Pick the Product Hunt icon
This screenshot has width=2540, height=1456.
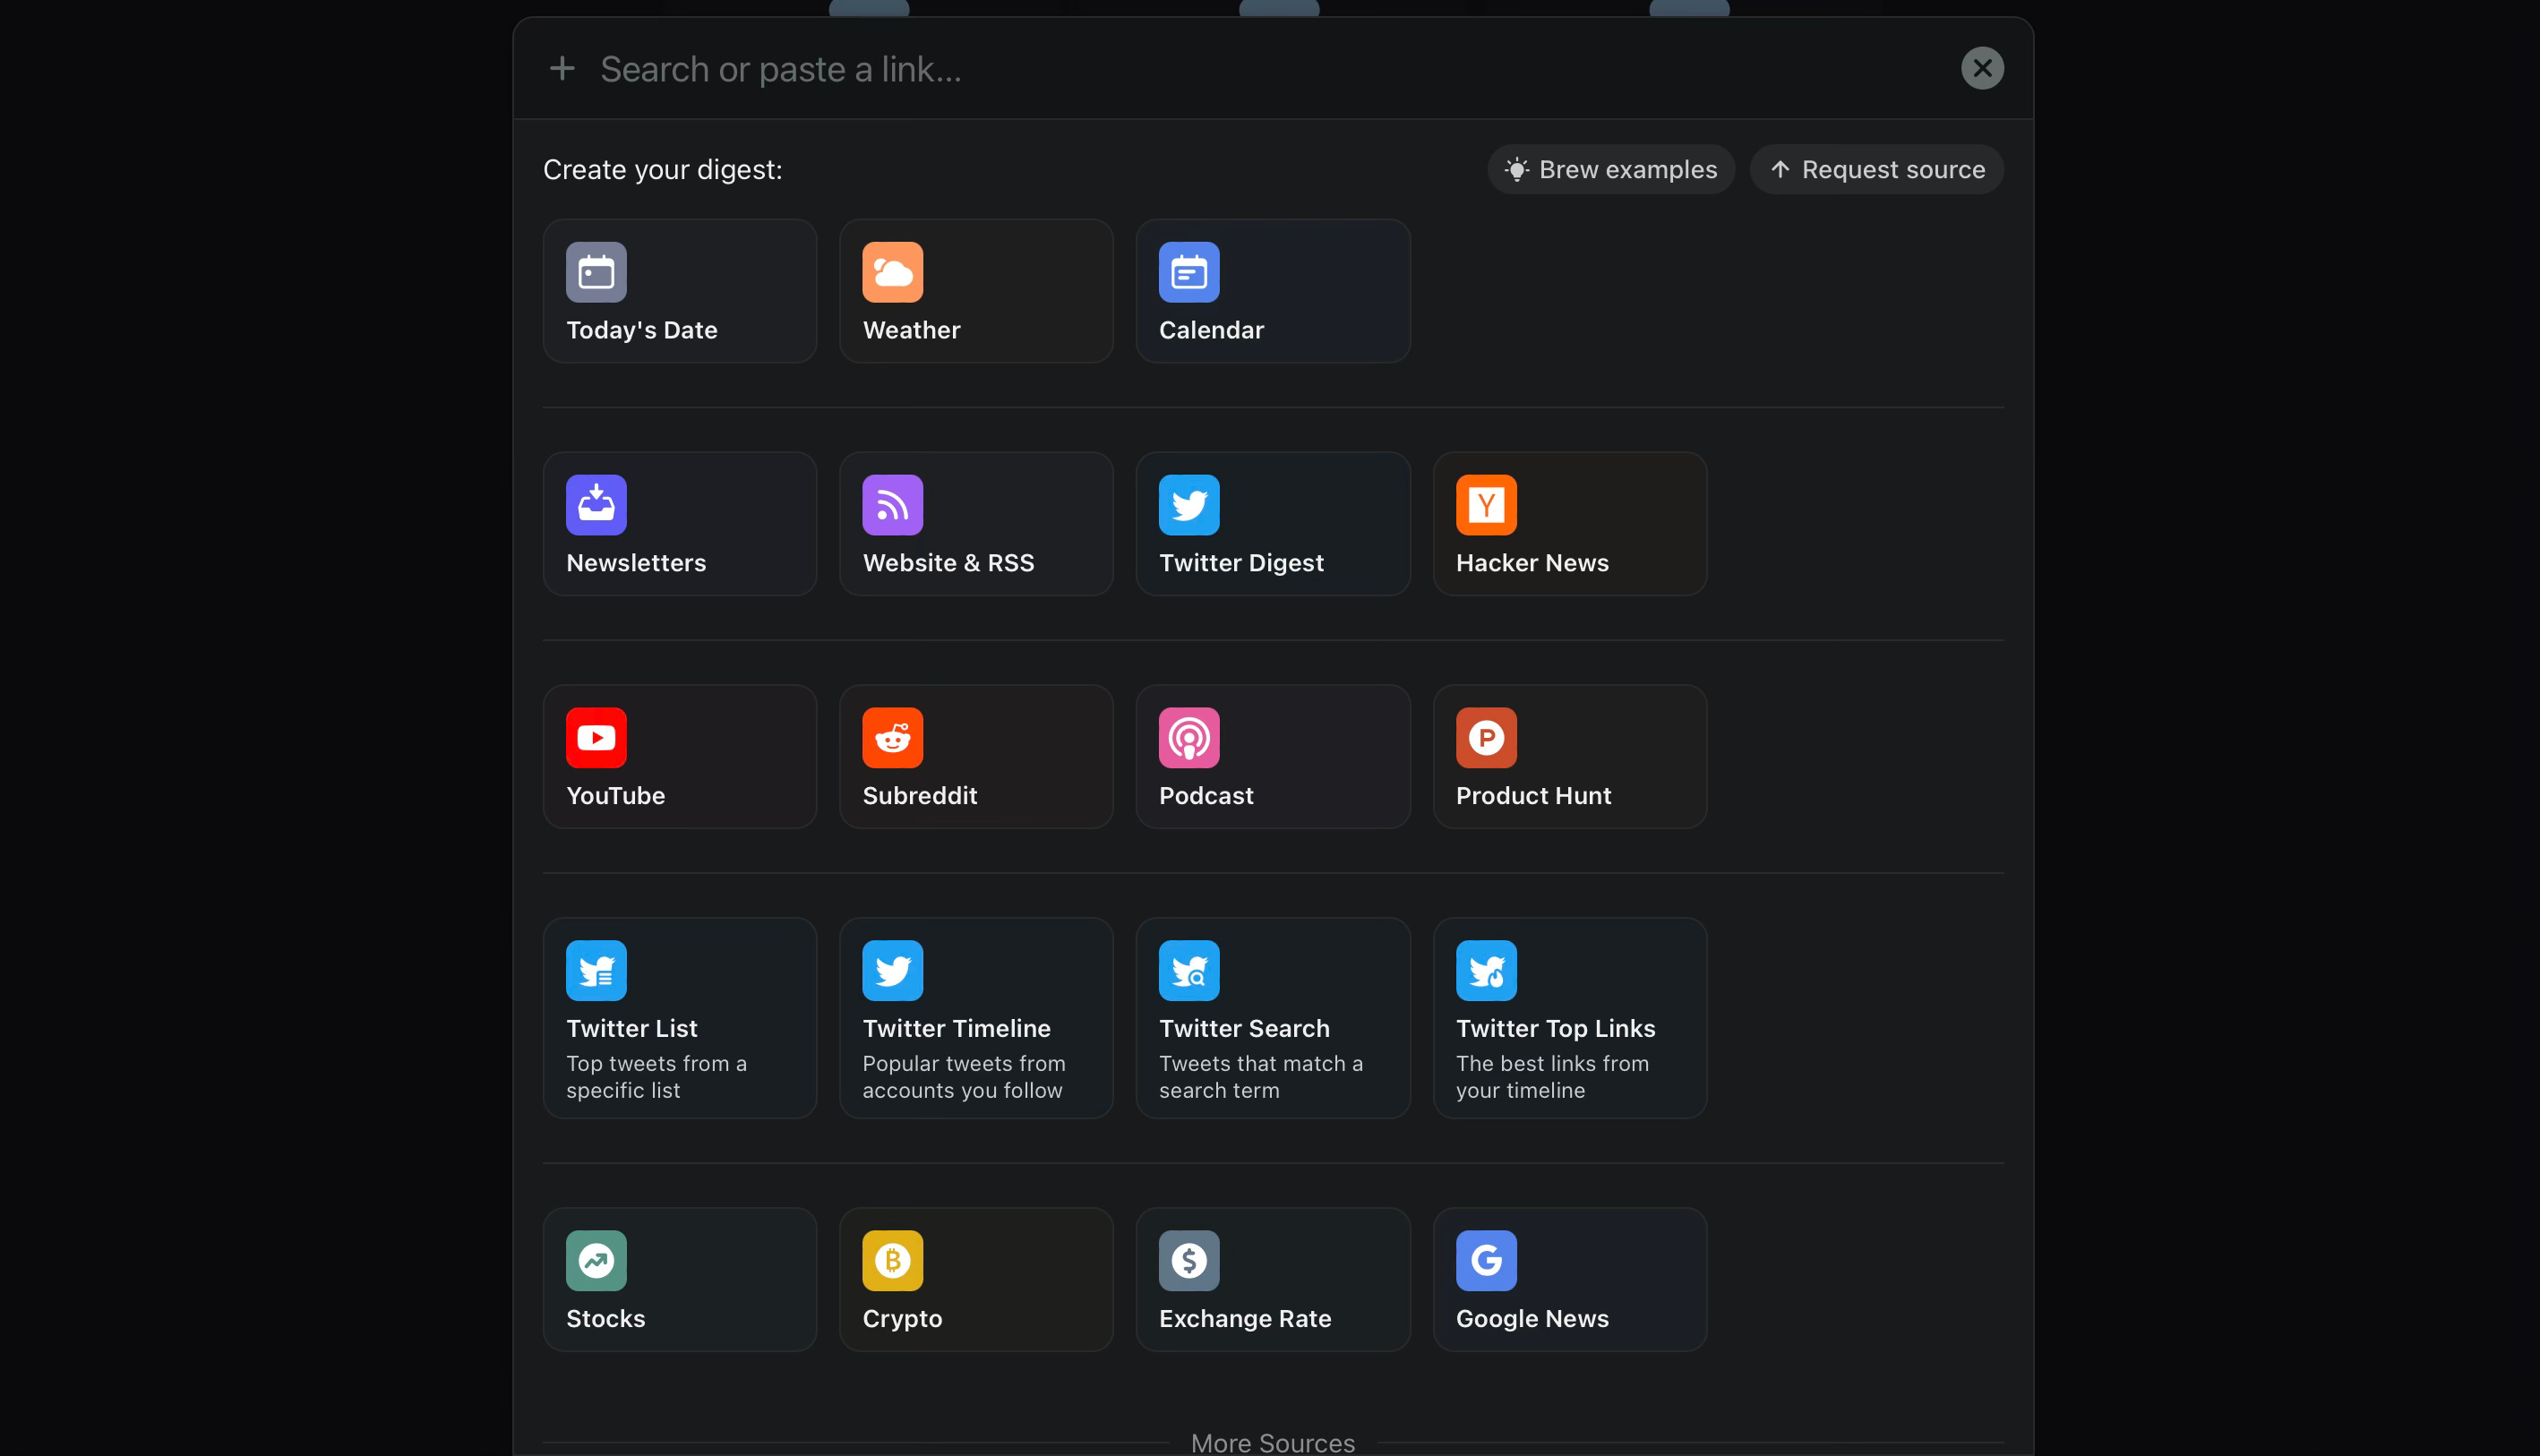click(x=1486, y=738)
